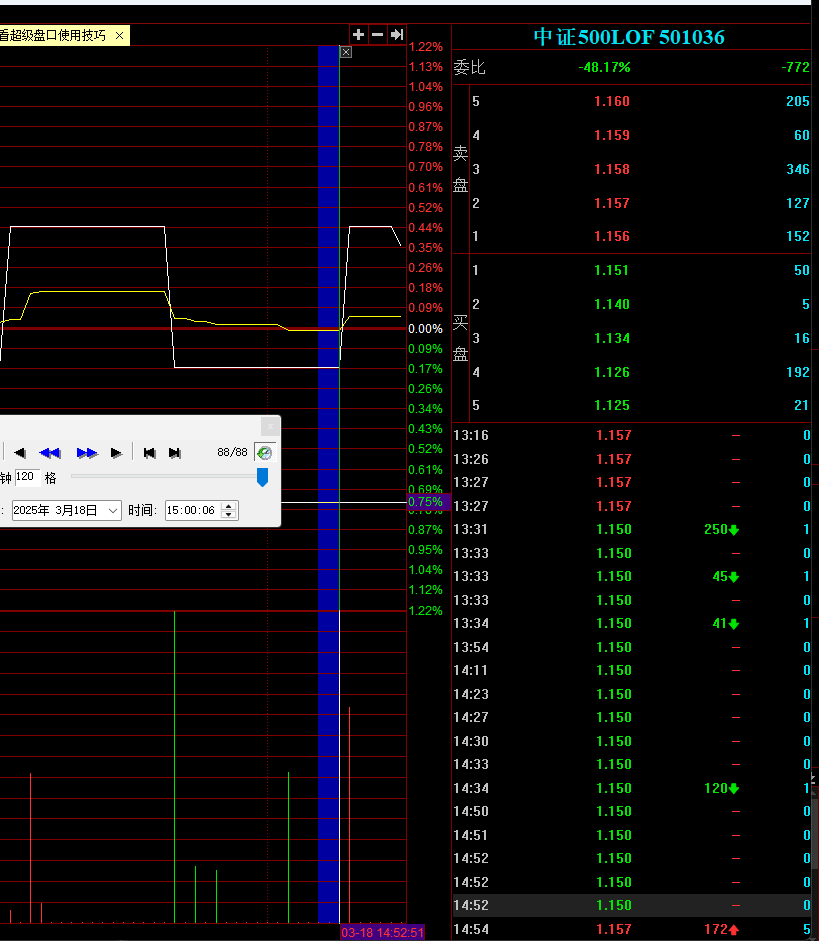Step replay forward one frame
Screen dimensions: 819x941
pos(116,453)
